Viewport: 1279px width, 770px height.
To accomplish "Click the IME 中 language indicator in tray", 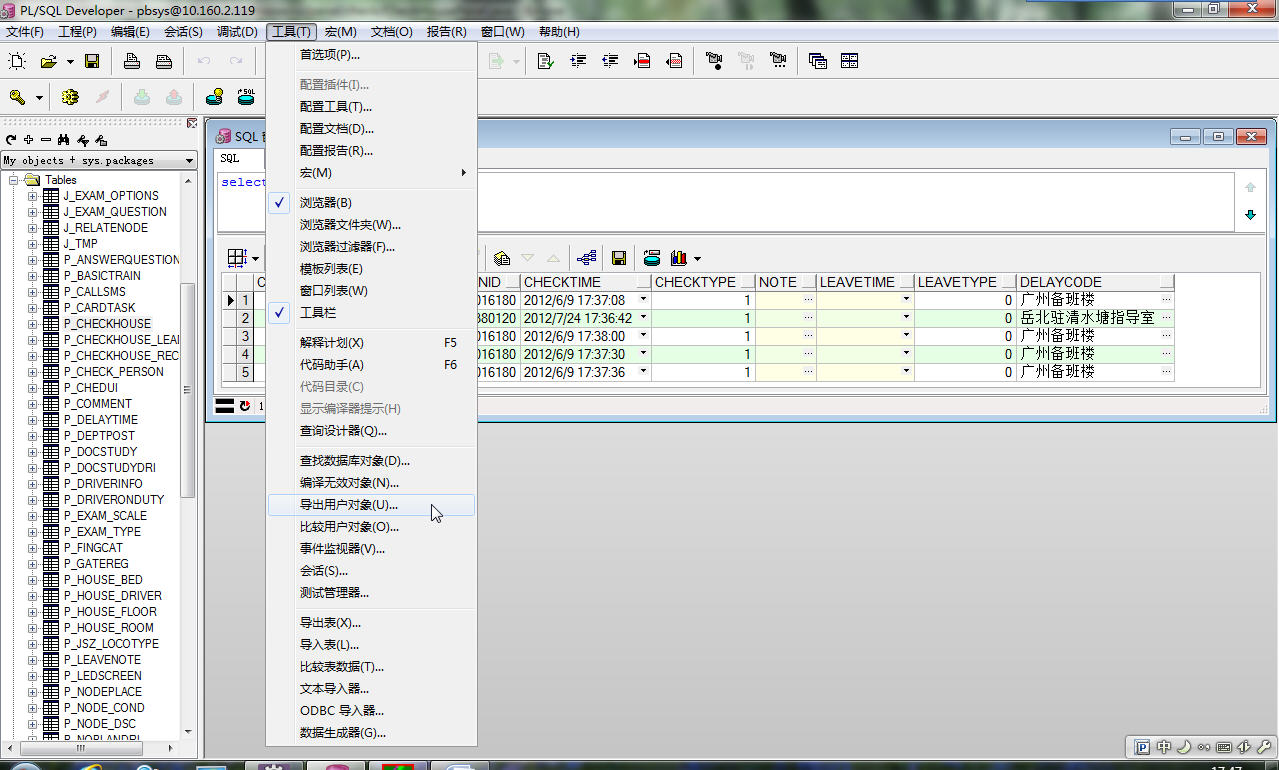I will [x=1164, y=746].
